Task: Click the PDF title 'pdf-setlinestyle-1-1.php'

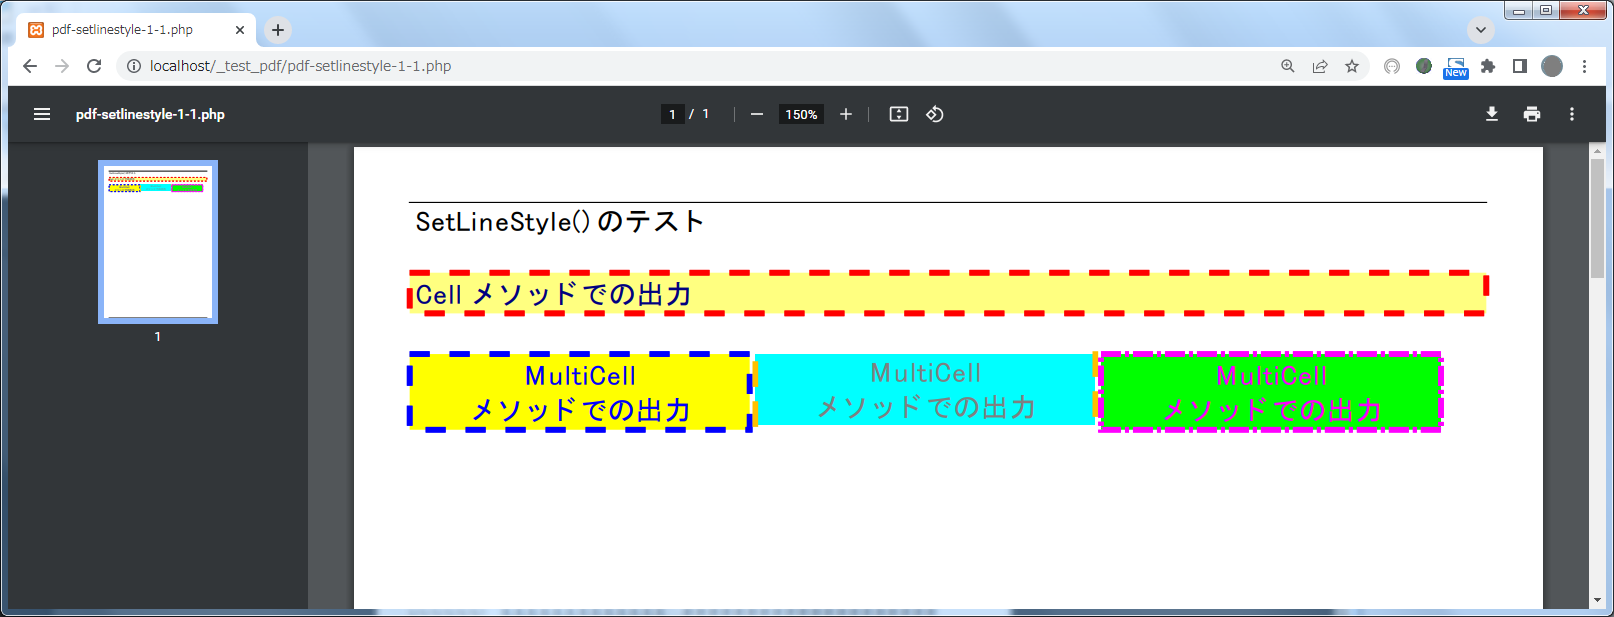Action: pos(150,114)
